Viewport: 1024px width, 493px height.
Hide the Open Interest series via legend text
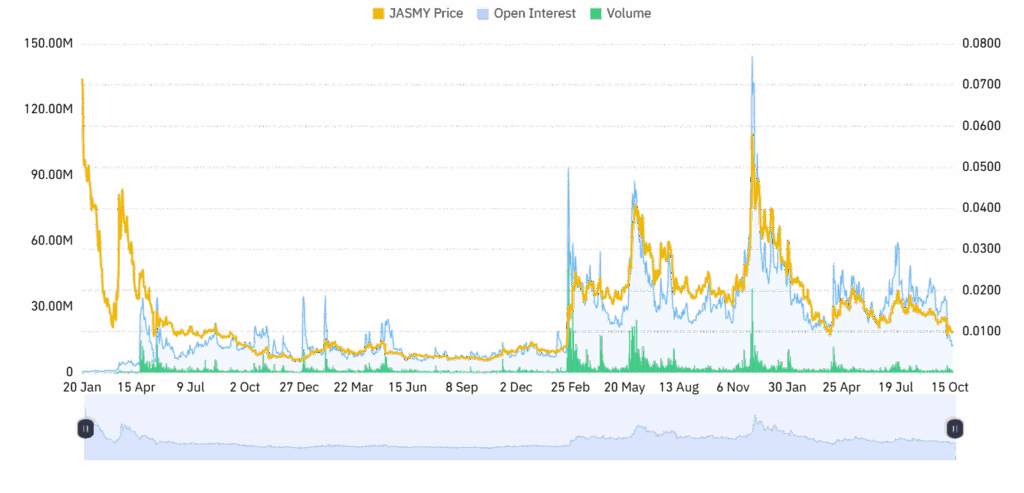point(533,14)
